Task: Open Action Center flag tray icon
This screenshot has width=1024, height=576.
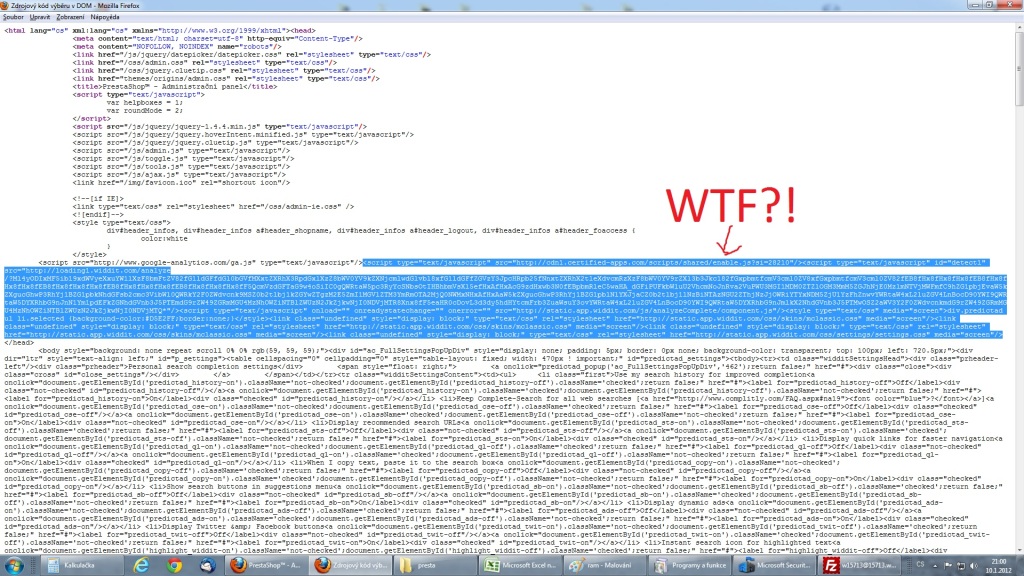Action: point(948,566)
